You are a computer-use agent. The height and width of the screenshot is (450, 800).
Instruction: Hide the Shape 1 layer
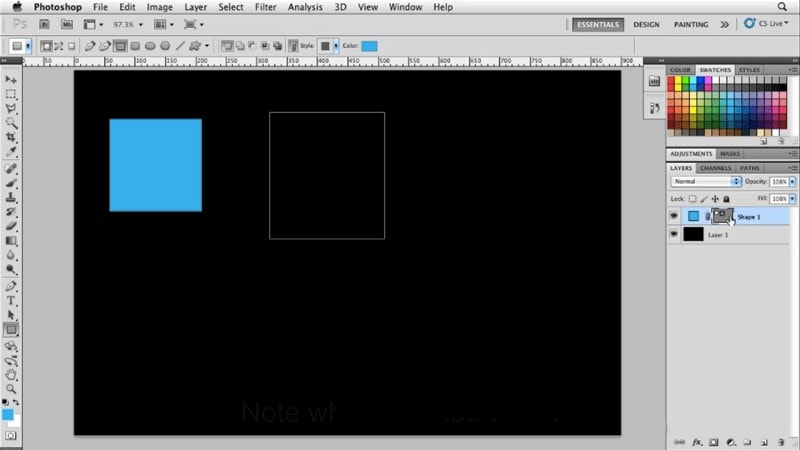pos(674,216)
